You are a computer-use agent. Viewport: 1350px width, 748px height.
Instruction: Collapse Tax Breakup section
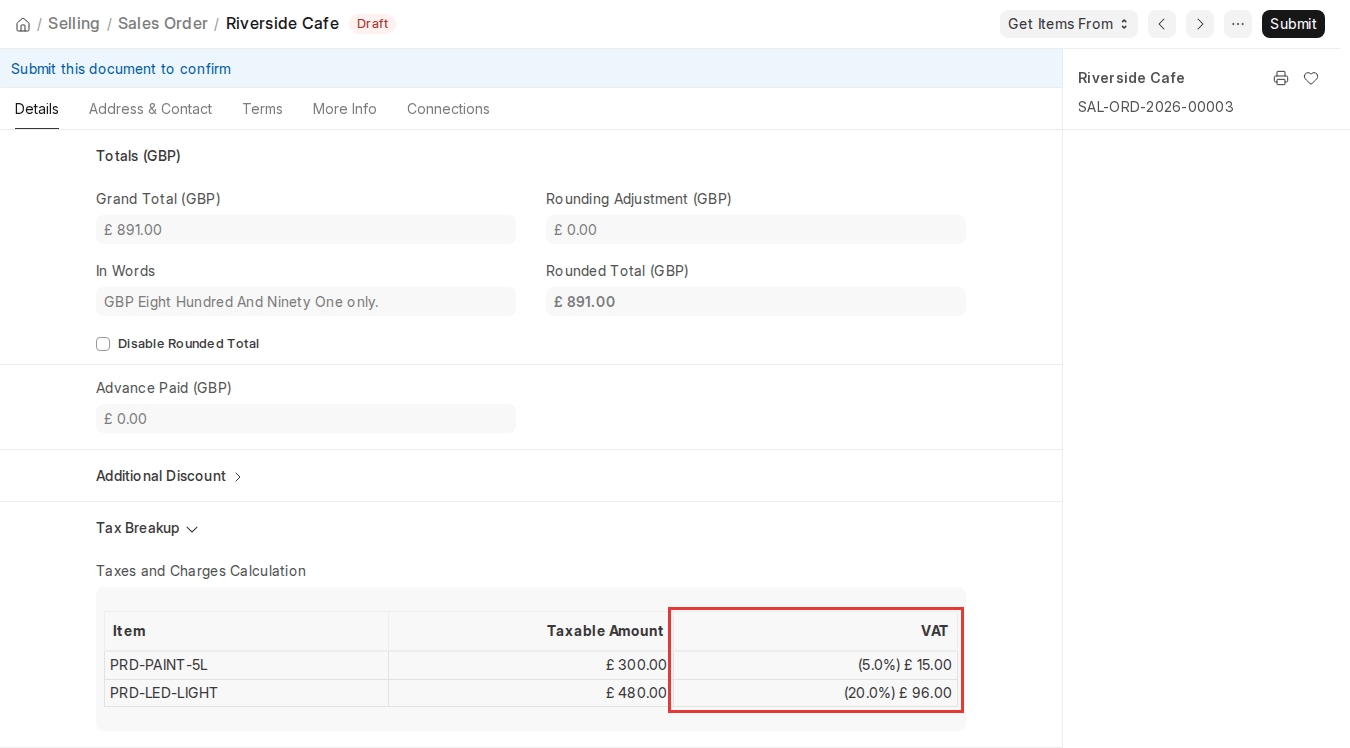tap(147, 528)
